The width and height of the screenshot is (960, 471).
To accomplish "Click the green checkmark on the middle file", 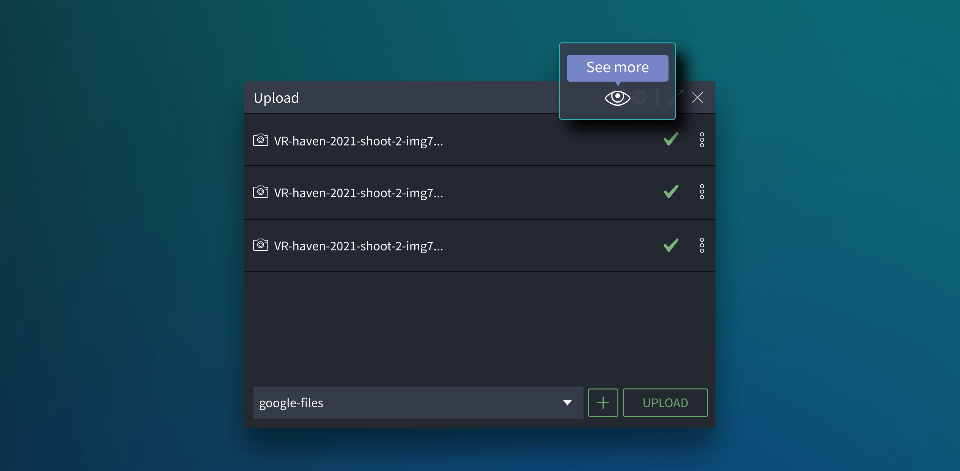I will 671,192.
